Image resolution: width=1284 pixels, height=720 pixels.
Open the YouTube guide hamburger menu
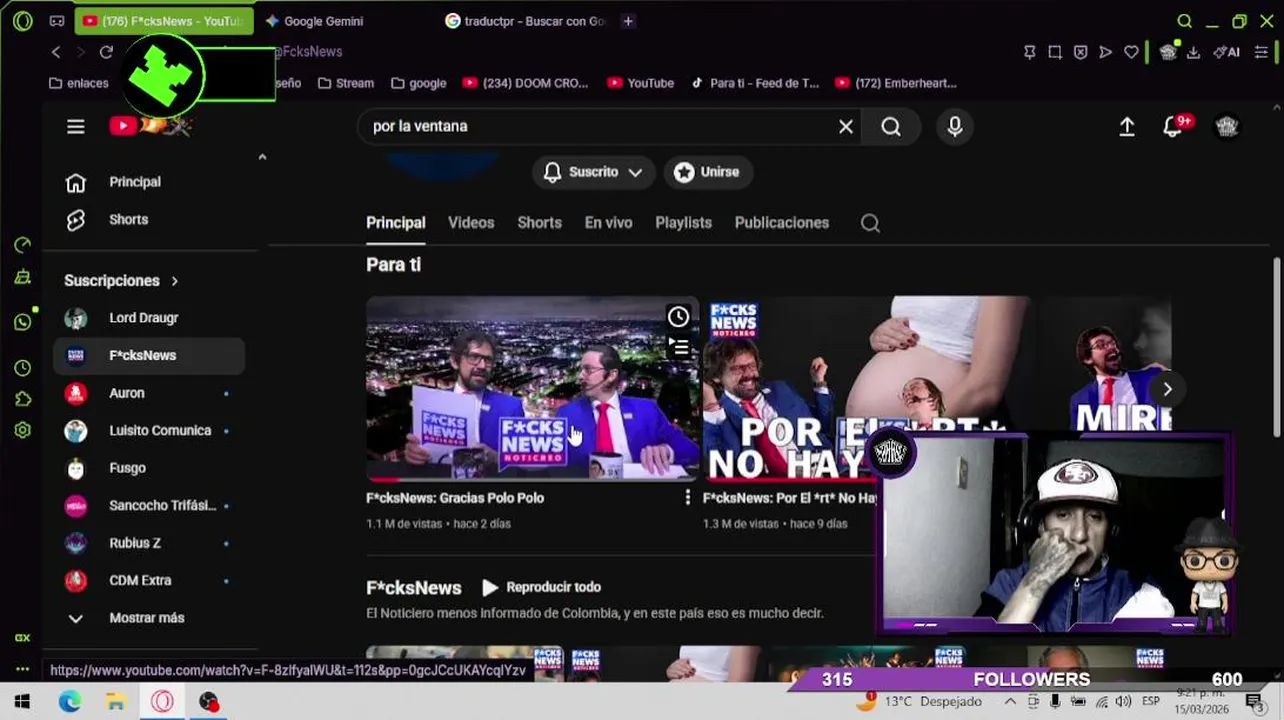pos(76,126)
